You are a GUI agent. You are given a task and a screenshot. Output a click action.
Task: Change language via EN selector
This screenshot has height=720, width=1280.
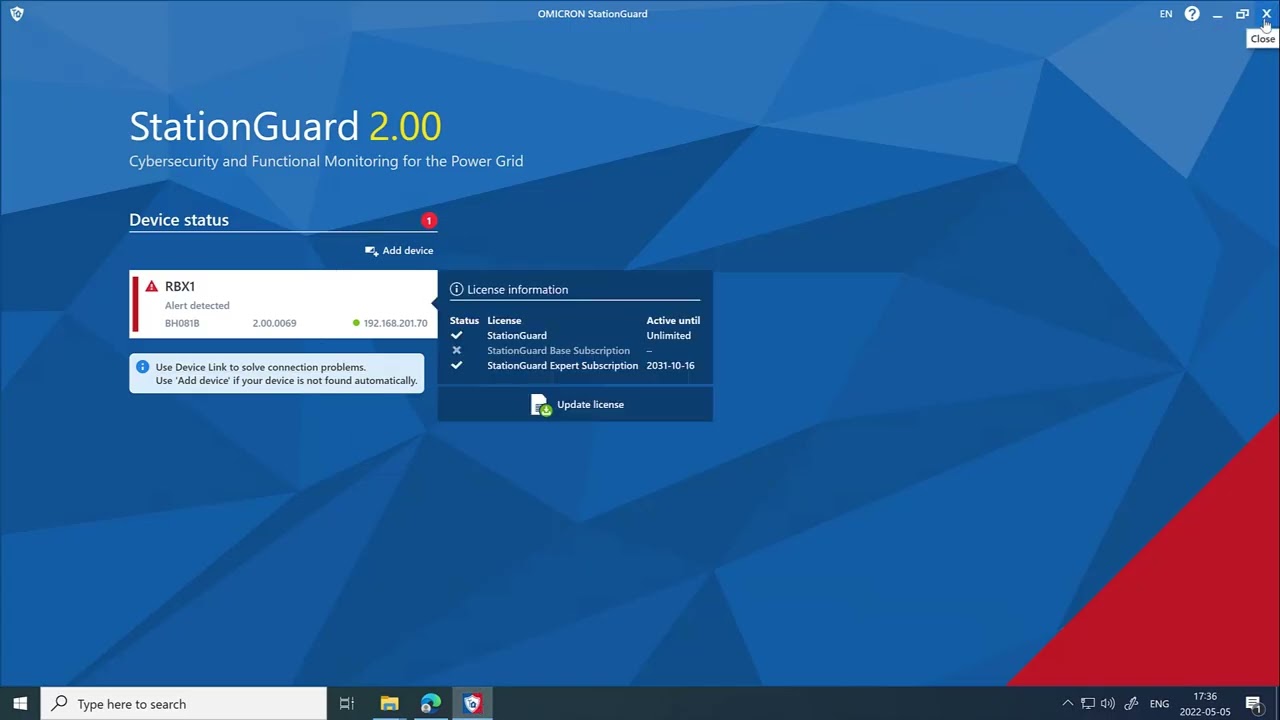pos(1166,14)
